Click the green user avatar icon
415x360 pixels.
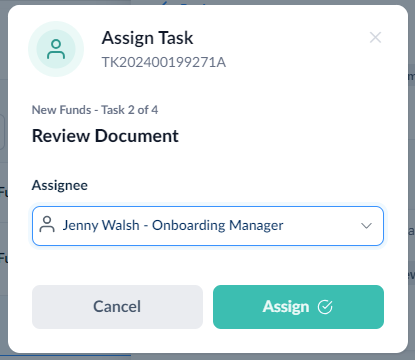tap(56, 49)
